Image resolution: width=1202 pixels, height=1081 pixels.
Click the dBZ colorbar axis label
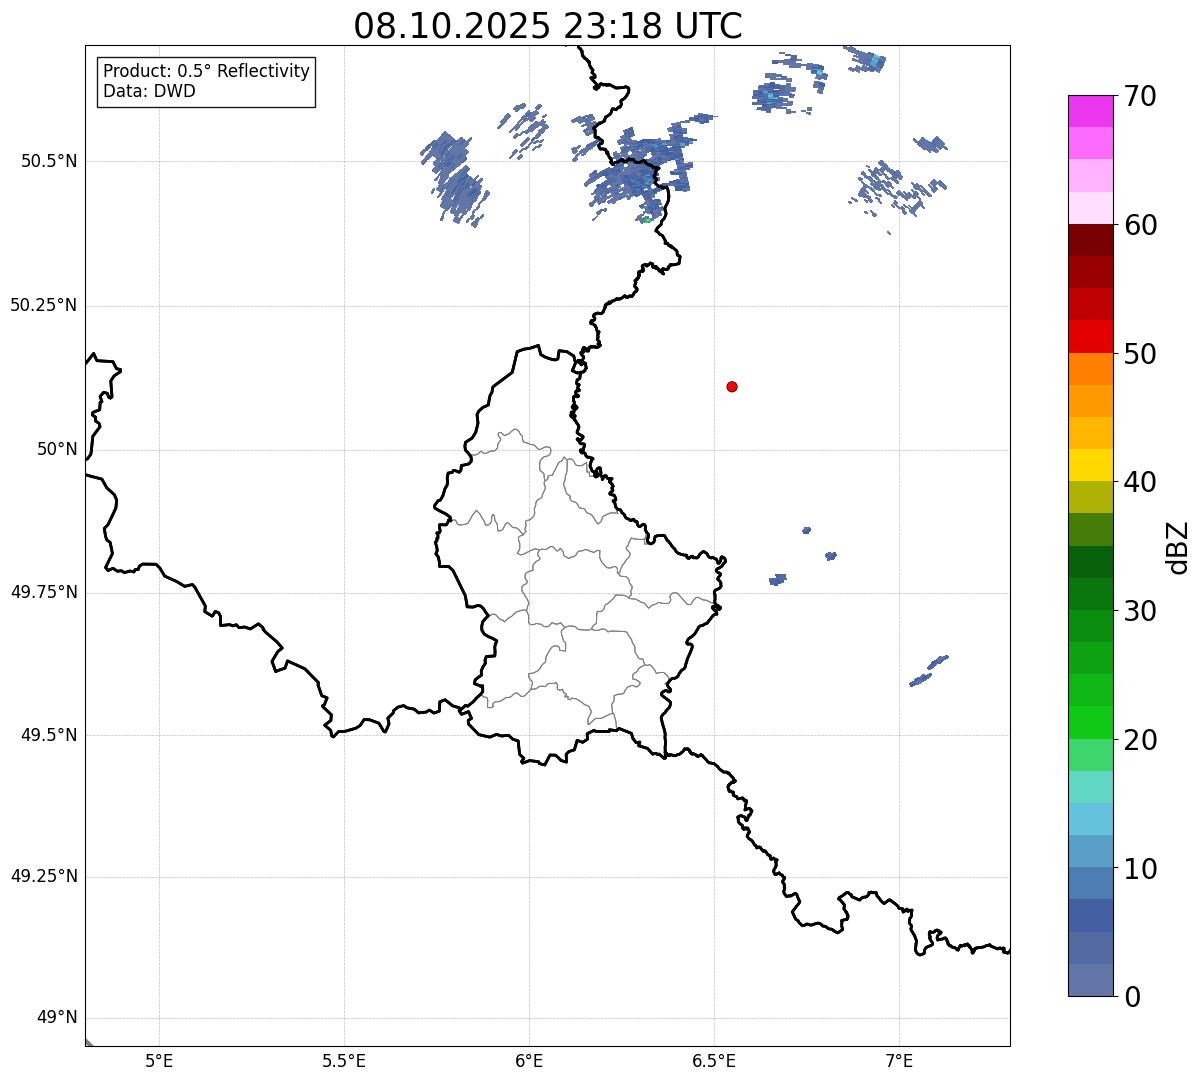1179,546
